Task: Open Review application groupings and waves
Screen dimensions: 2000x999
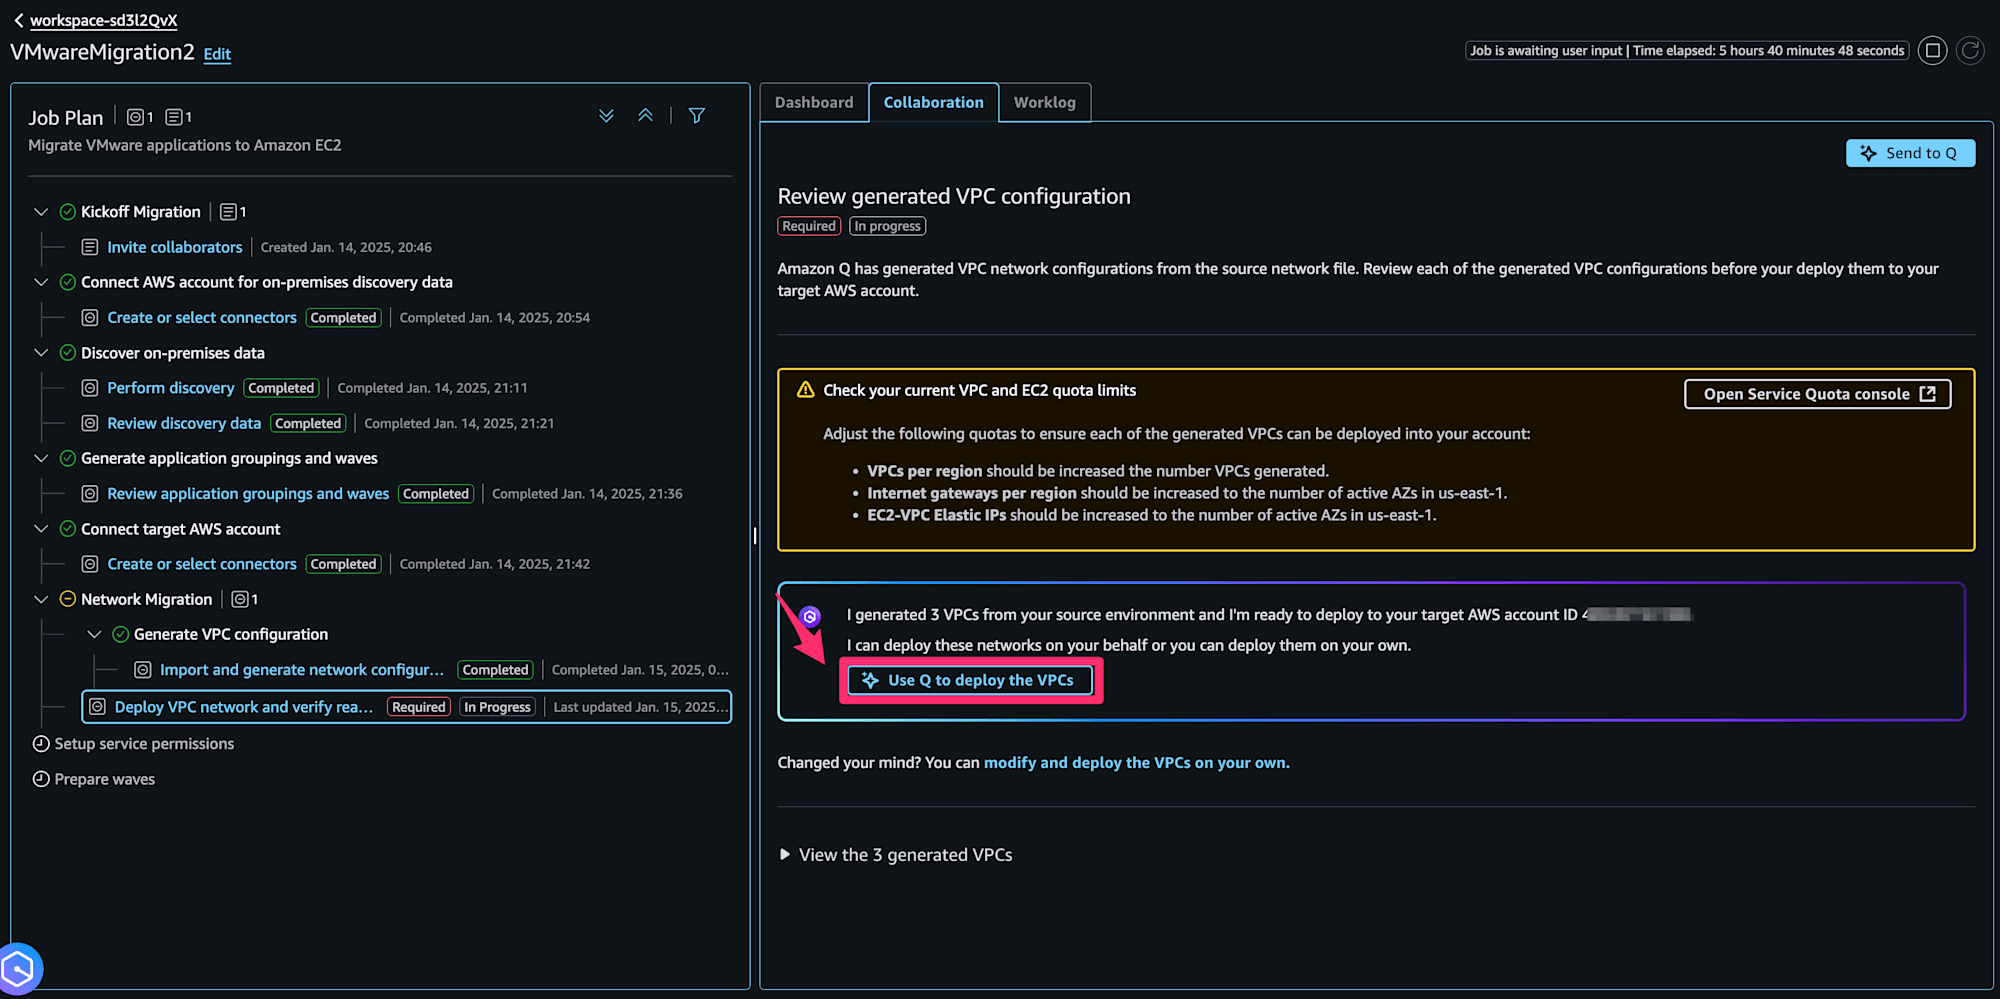Action: pyautogui.click(x=248, y=494)
